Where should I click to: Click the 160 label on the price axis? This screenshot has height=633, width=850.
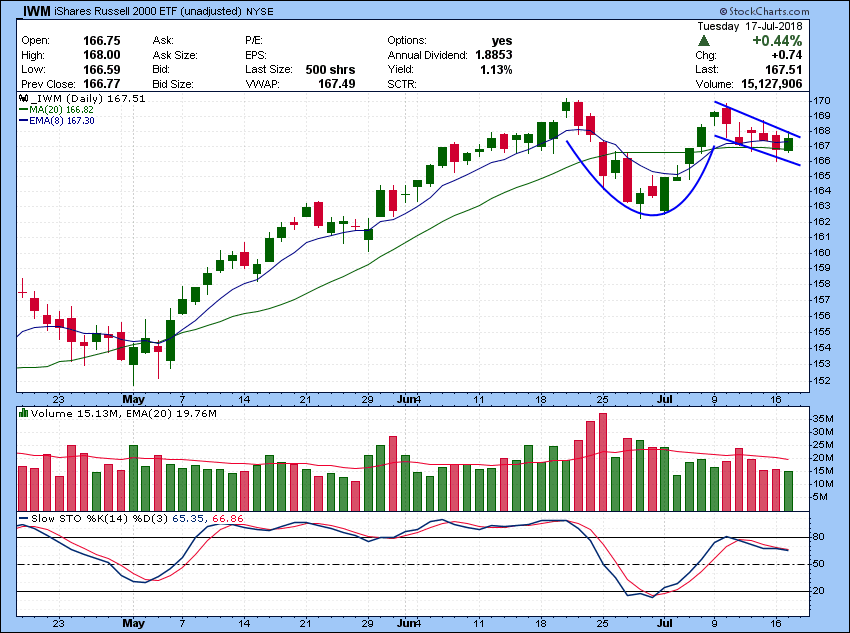pos(822,253)
